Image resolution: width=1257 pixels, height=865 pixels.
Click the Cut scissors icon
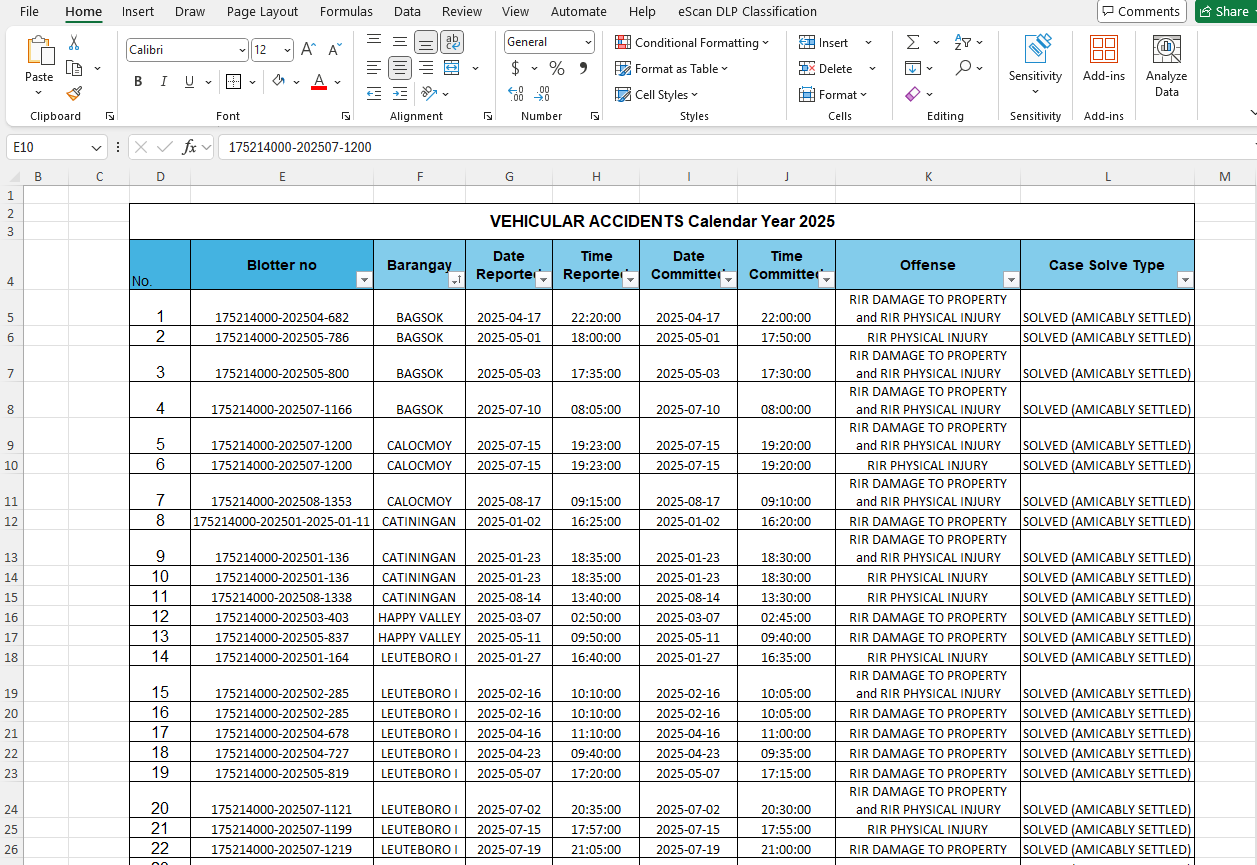(74, 43)
